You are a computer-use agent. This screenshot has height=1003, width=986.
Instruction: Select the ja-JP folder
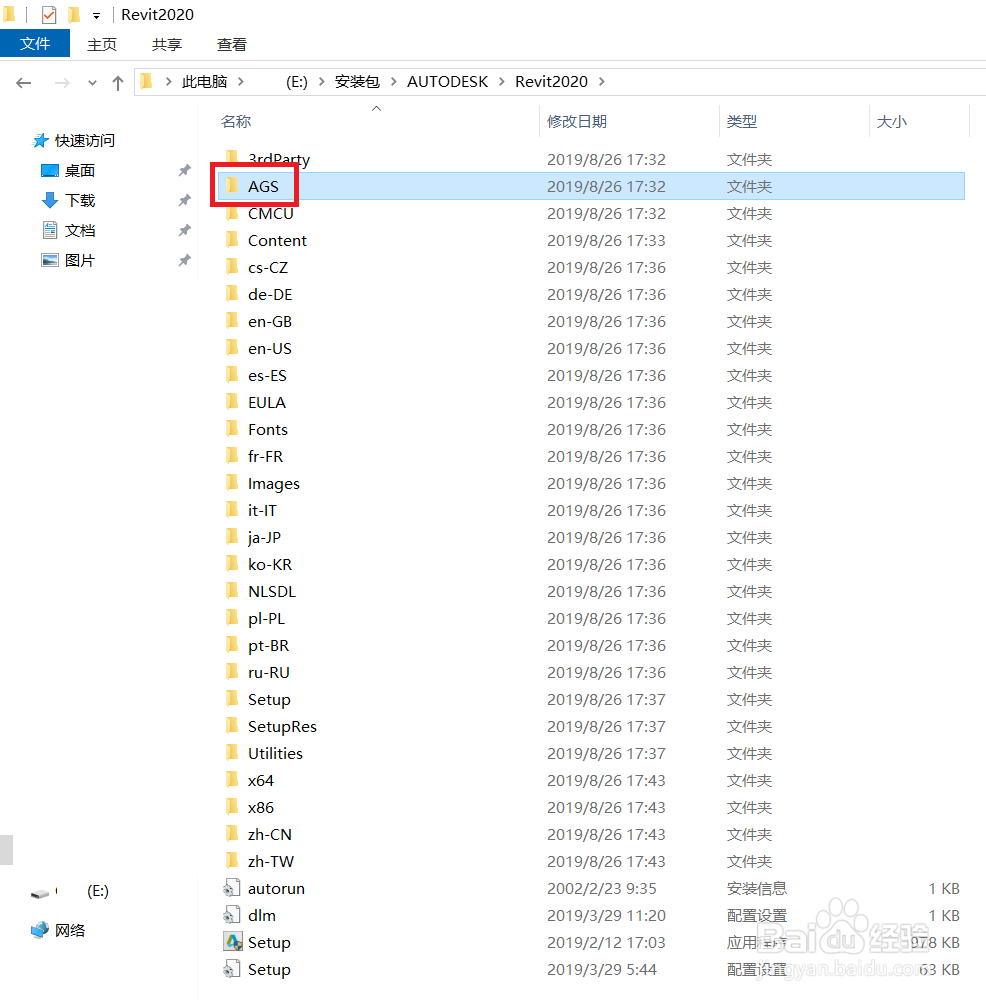(591, 537)
